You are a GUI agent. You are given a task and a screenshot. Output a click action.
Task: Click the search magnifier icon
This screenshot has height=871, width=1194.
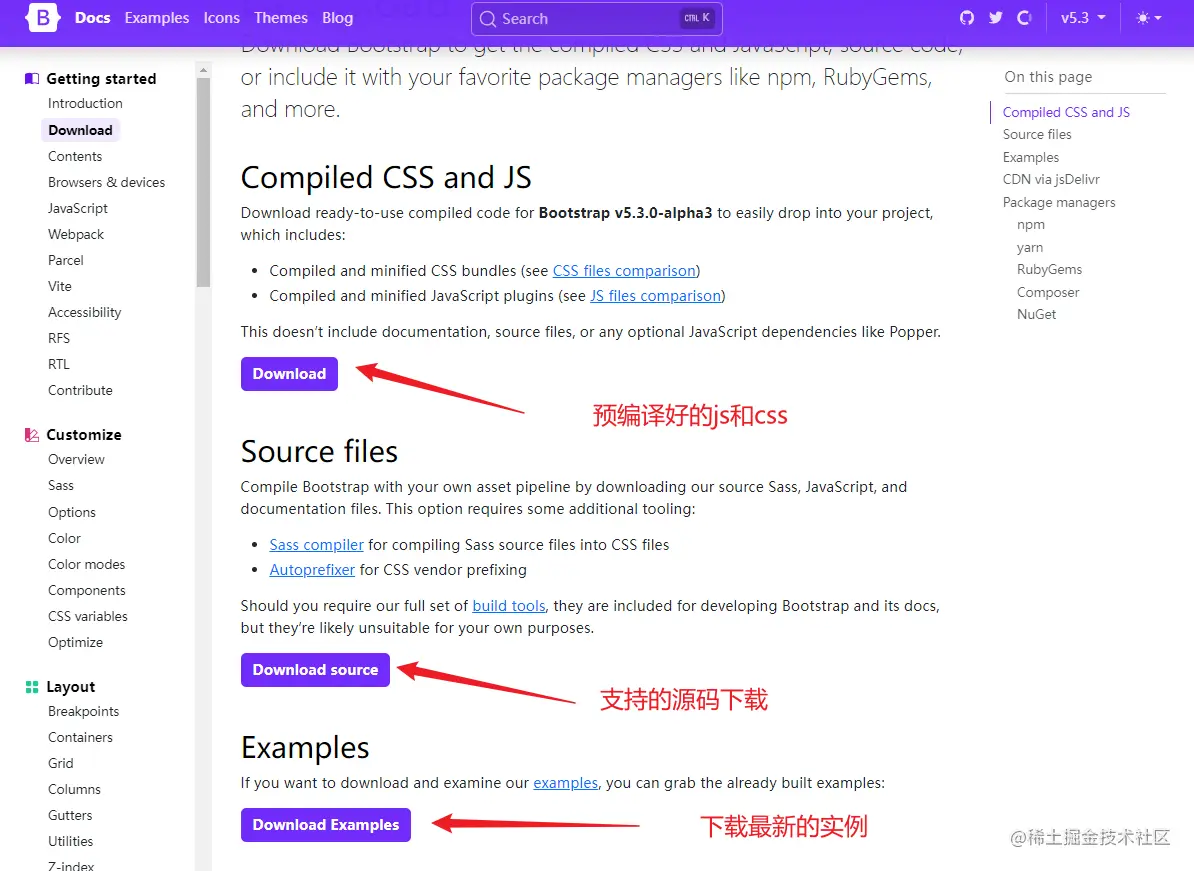point(487,18)
